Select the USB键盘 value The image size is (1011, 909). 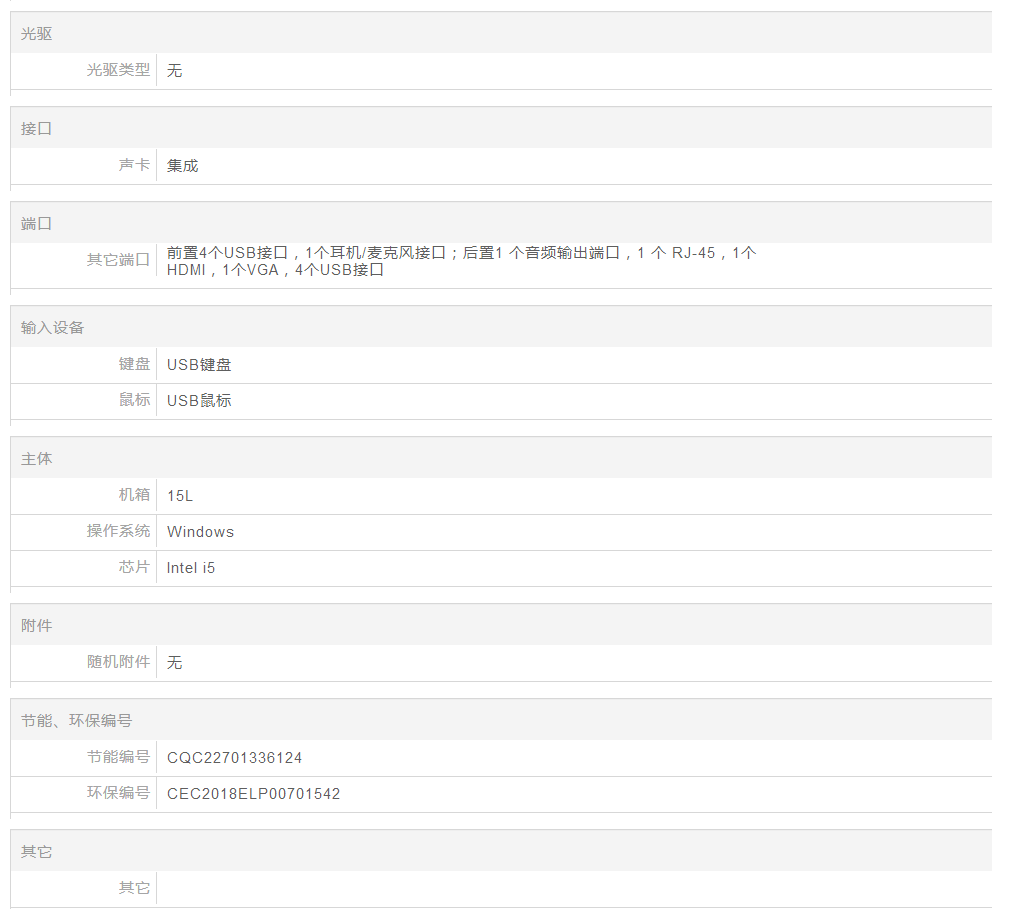[x=199, y=365]
